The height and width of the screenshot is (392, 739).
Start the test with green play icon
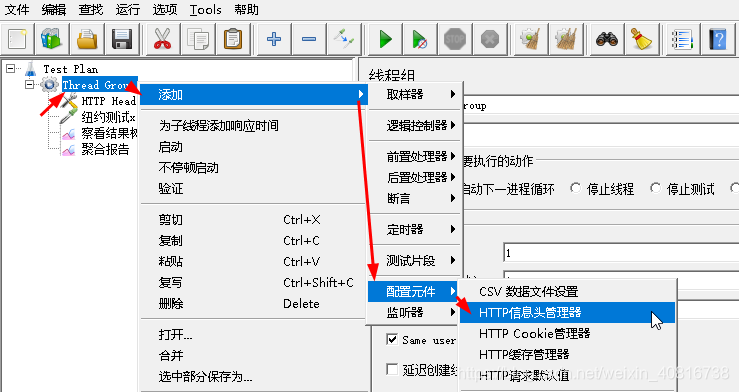[386, 39]
